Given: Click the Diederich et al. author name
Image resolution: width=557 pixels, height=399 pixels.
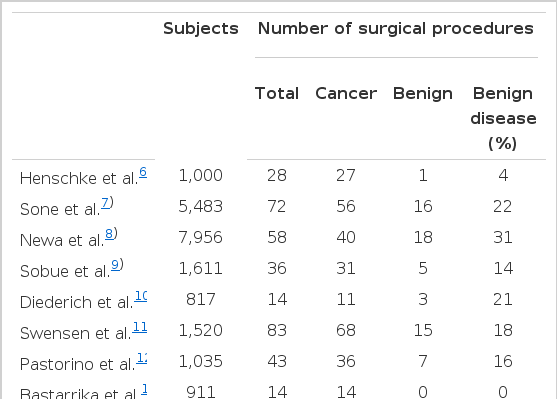Looking at the screenshot, I should [x=76, y=302].
